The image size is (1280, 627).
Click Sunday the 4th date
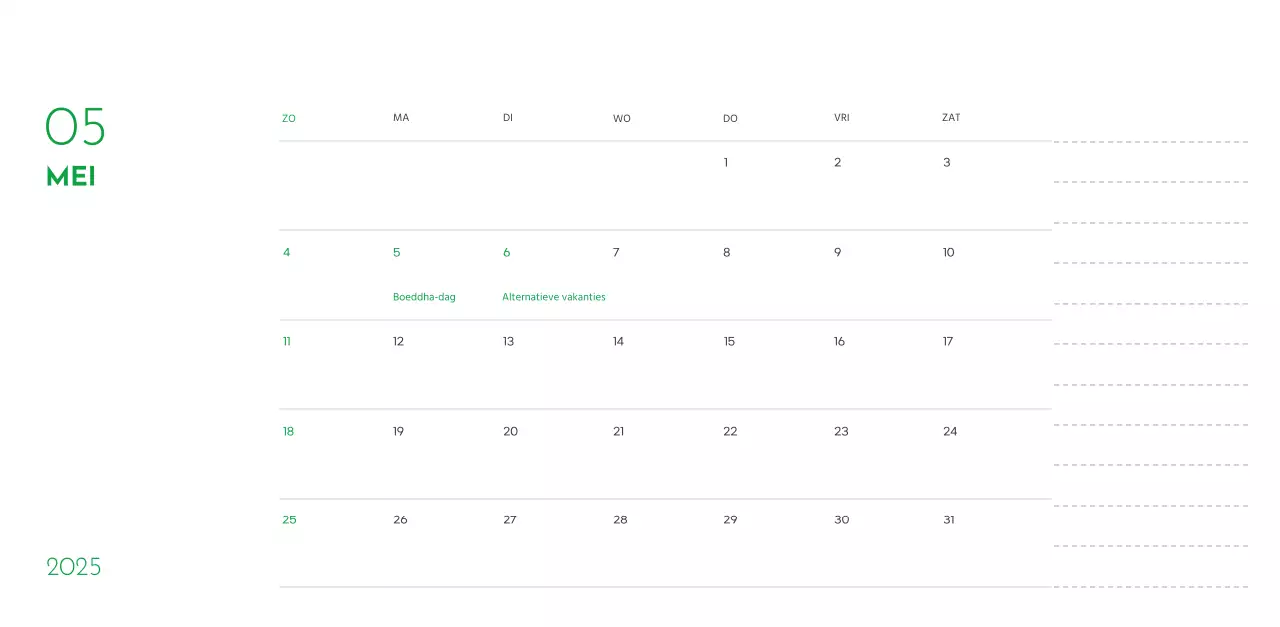286,252
